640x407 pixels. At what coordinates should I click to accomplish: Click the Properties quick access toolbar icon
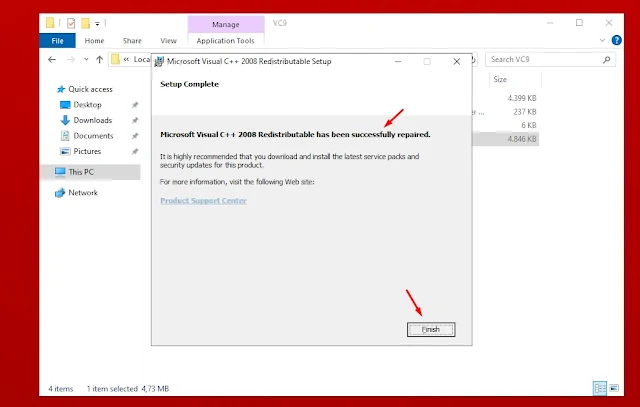pyautogui.click(x=71, y=23)
